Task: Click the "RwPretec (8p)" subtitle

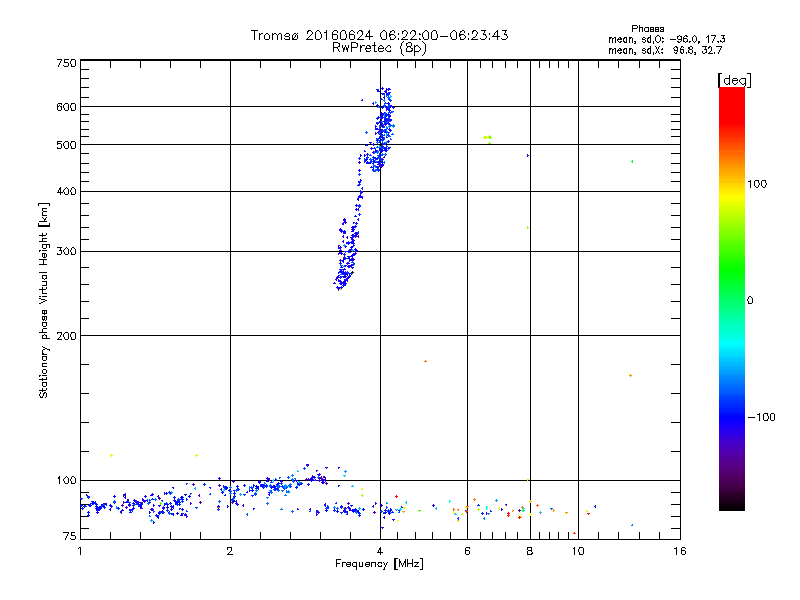Action: click(x=379, y=48)
